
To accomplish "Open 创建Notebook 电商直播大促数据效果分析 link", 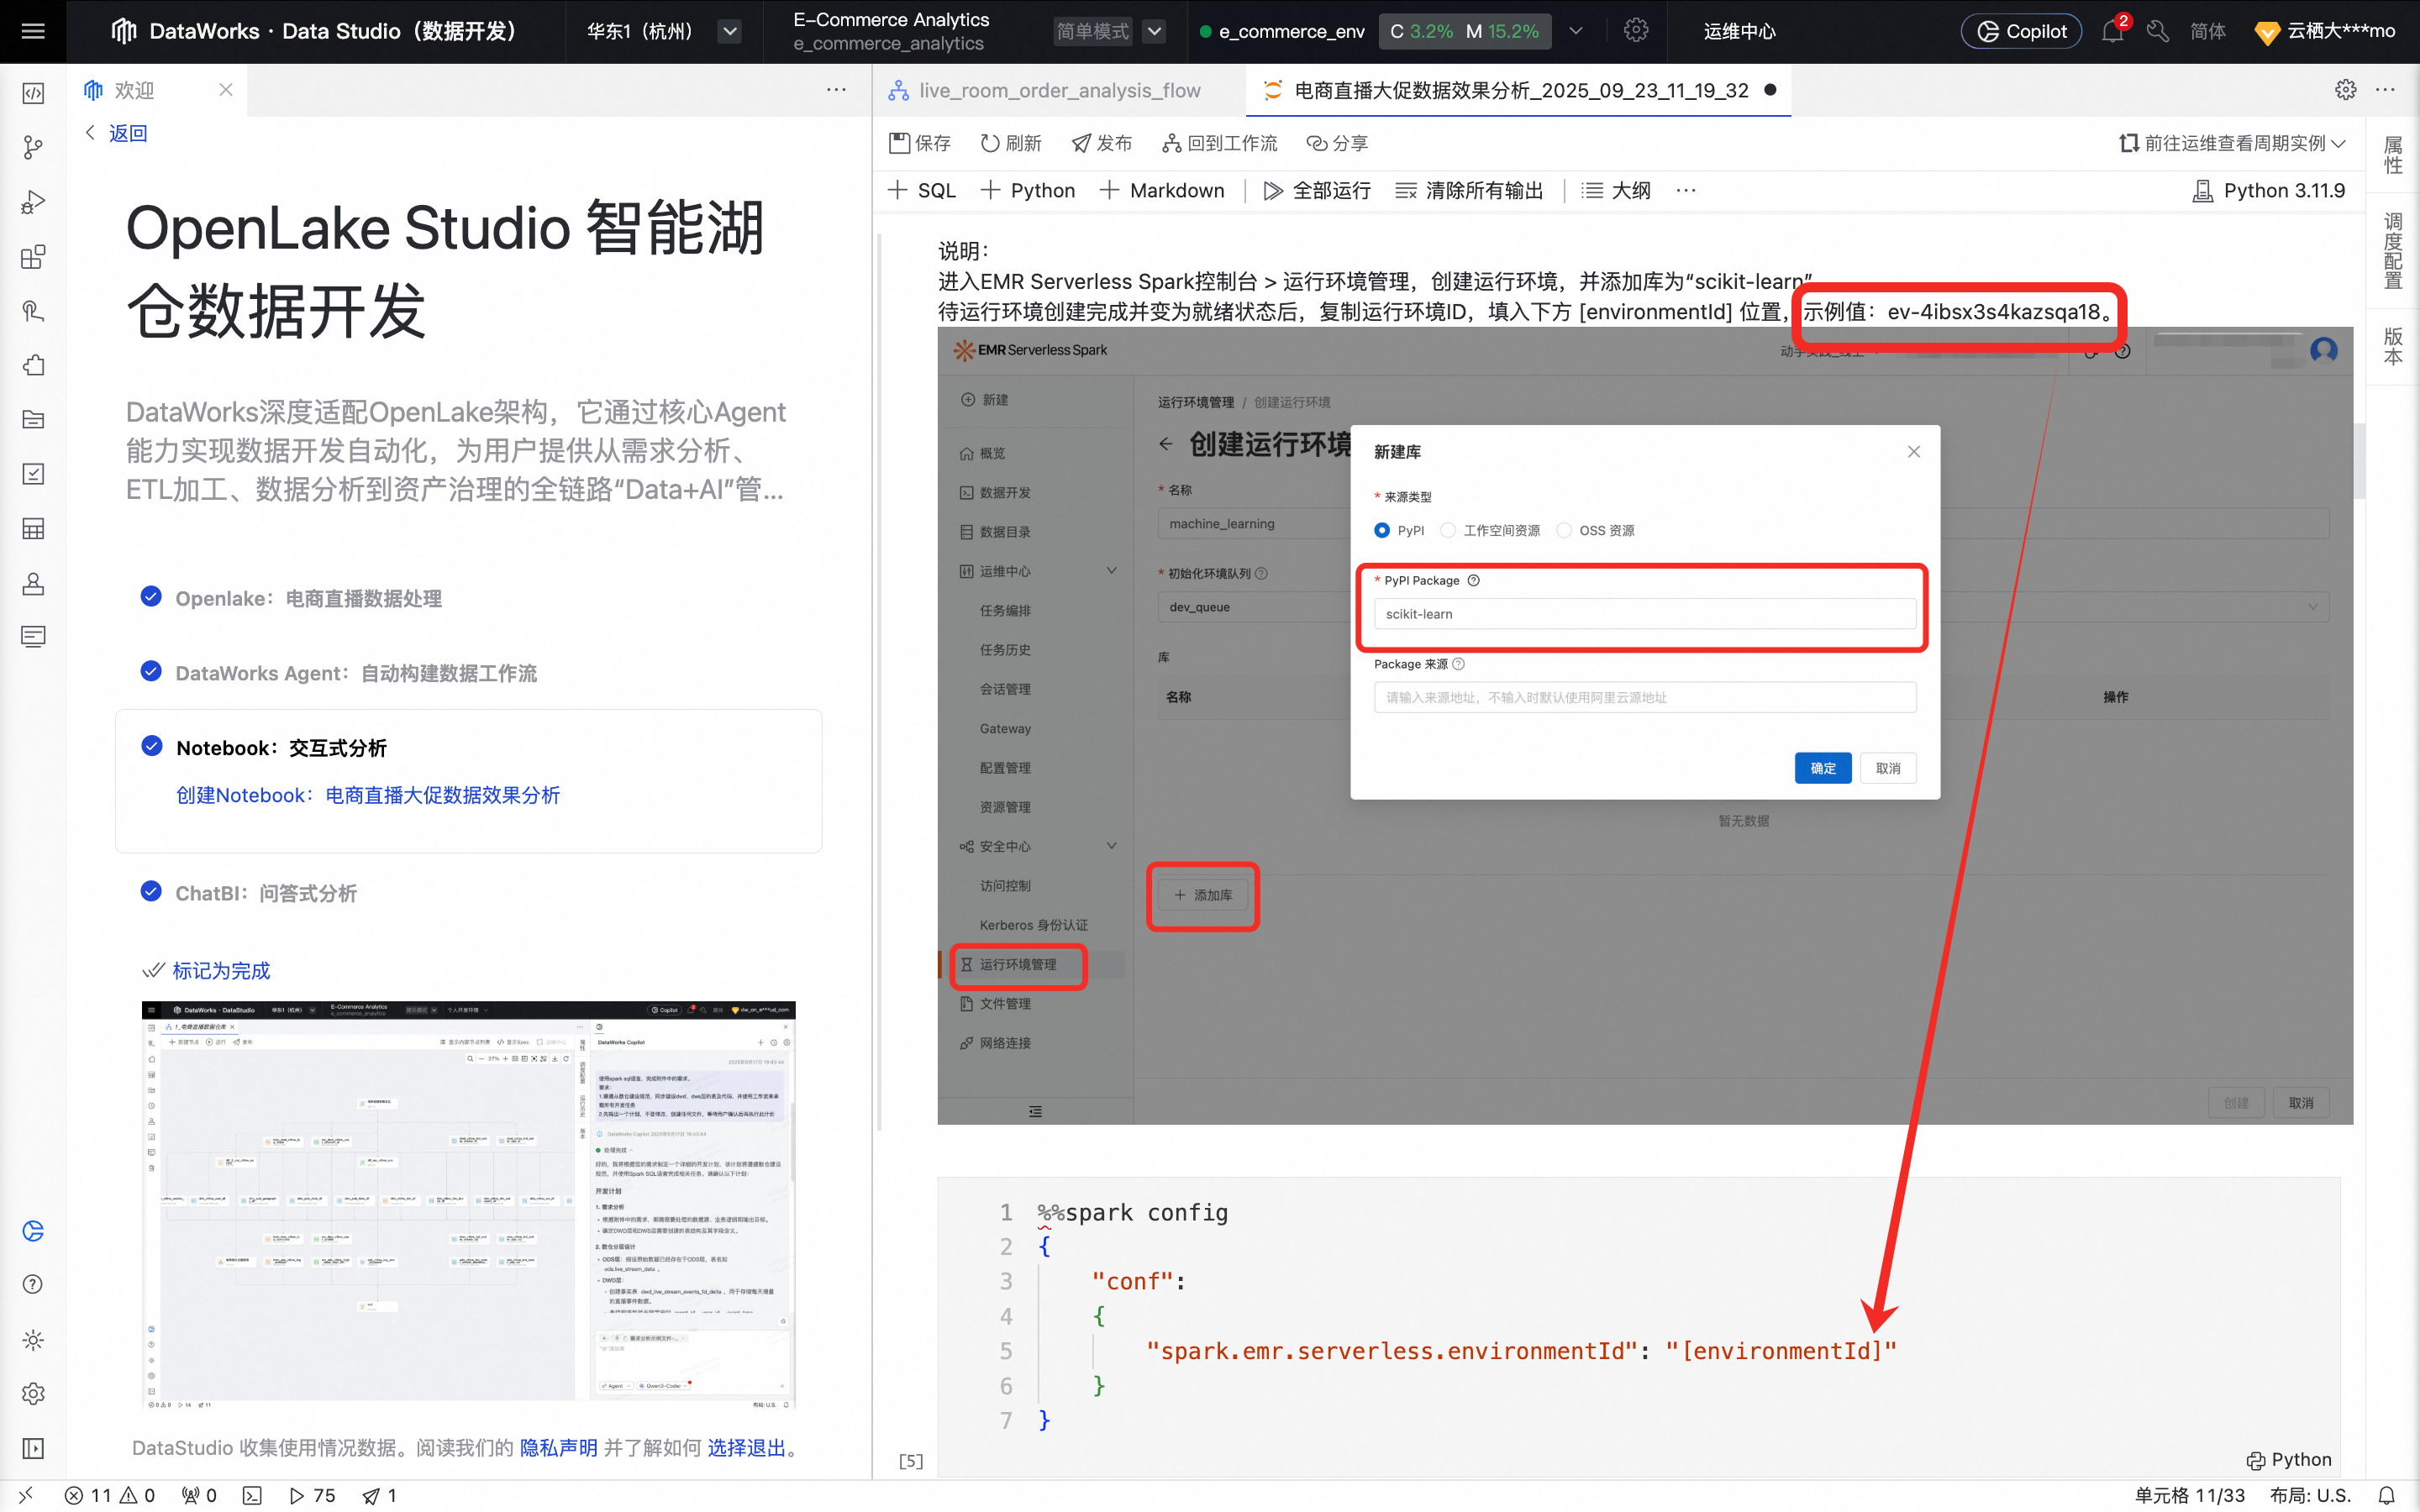I will pyautogui.click(x=368, y=795).
